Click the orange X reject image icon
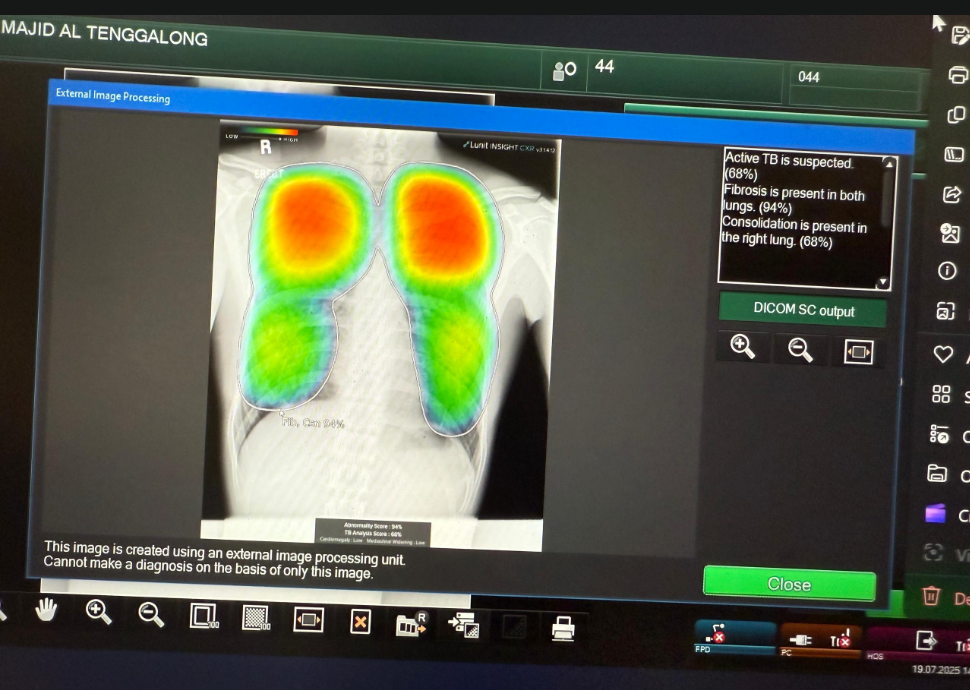The height and width of the screenshot is (690, 970). point(360,622)
